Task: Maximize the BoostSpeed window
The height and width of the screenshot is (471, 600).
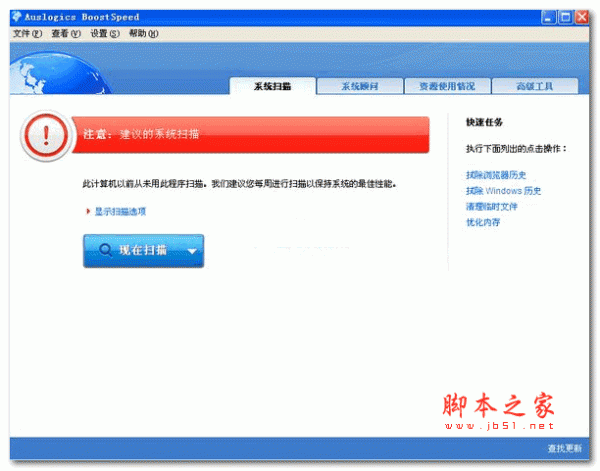Action: 565,17
